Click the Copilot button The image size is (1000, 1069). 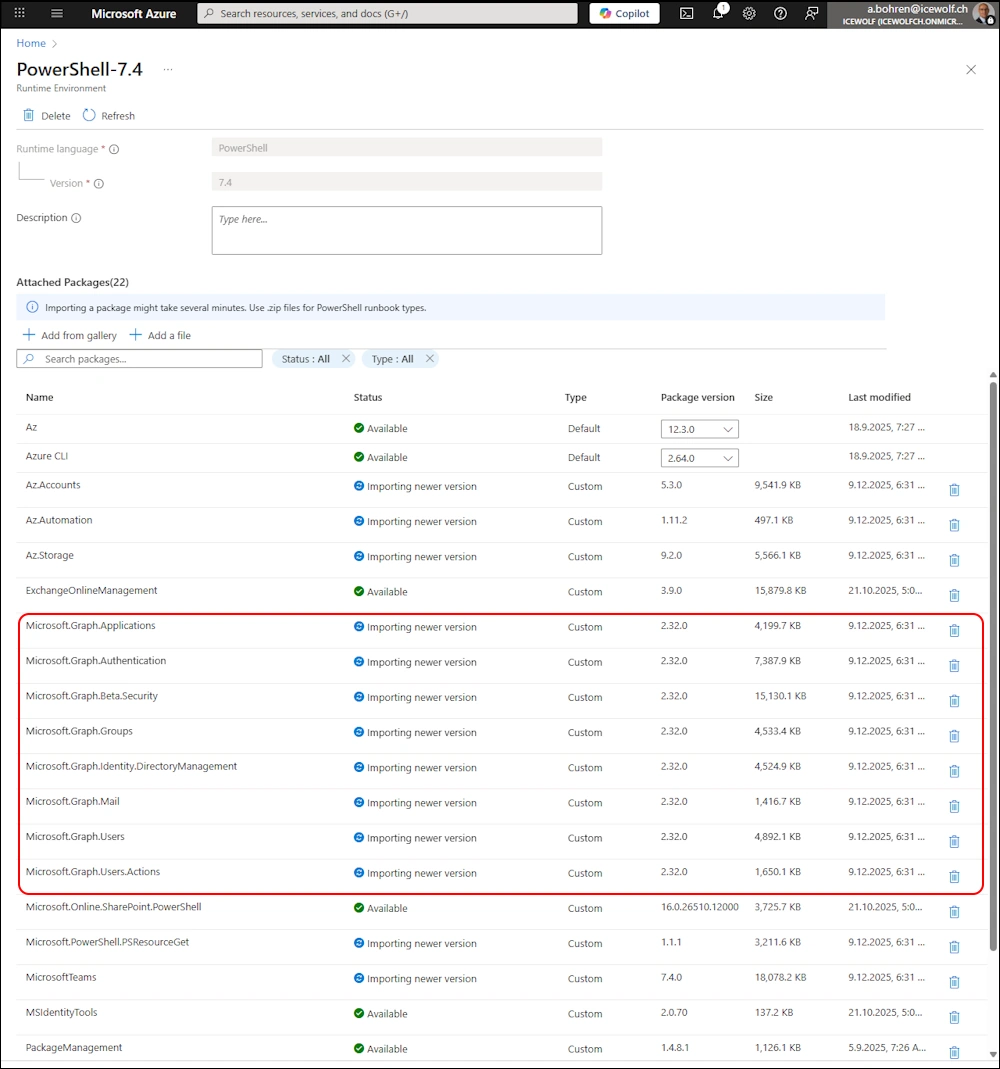coord(624,14)
